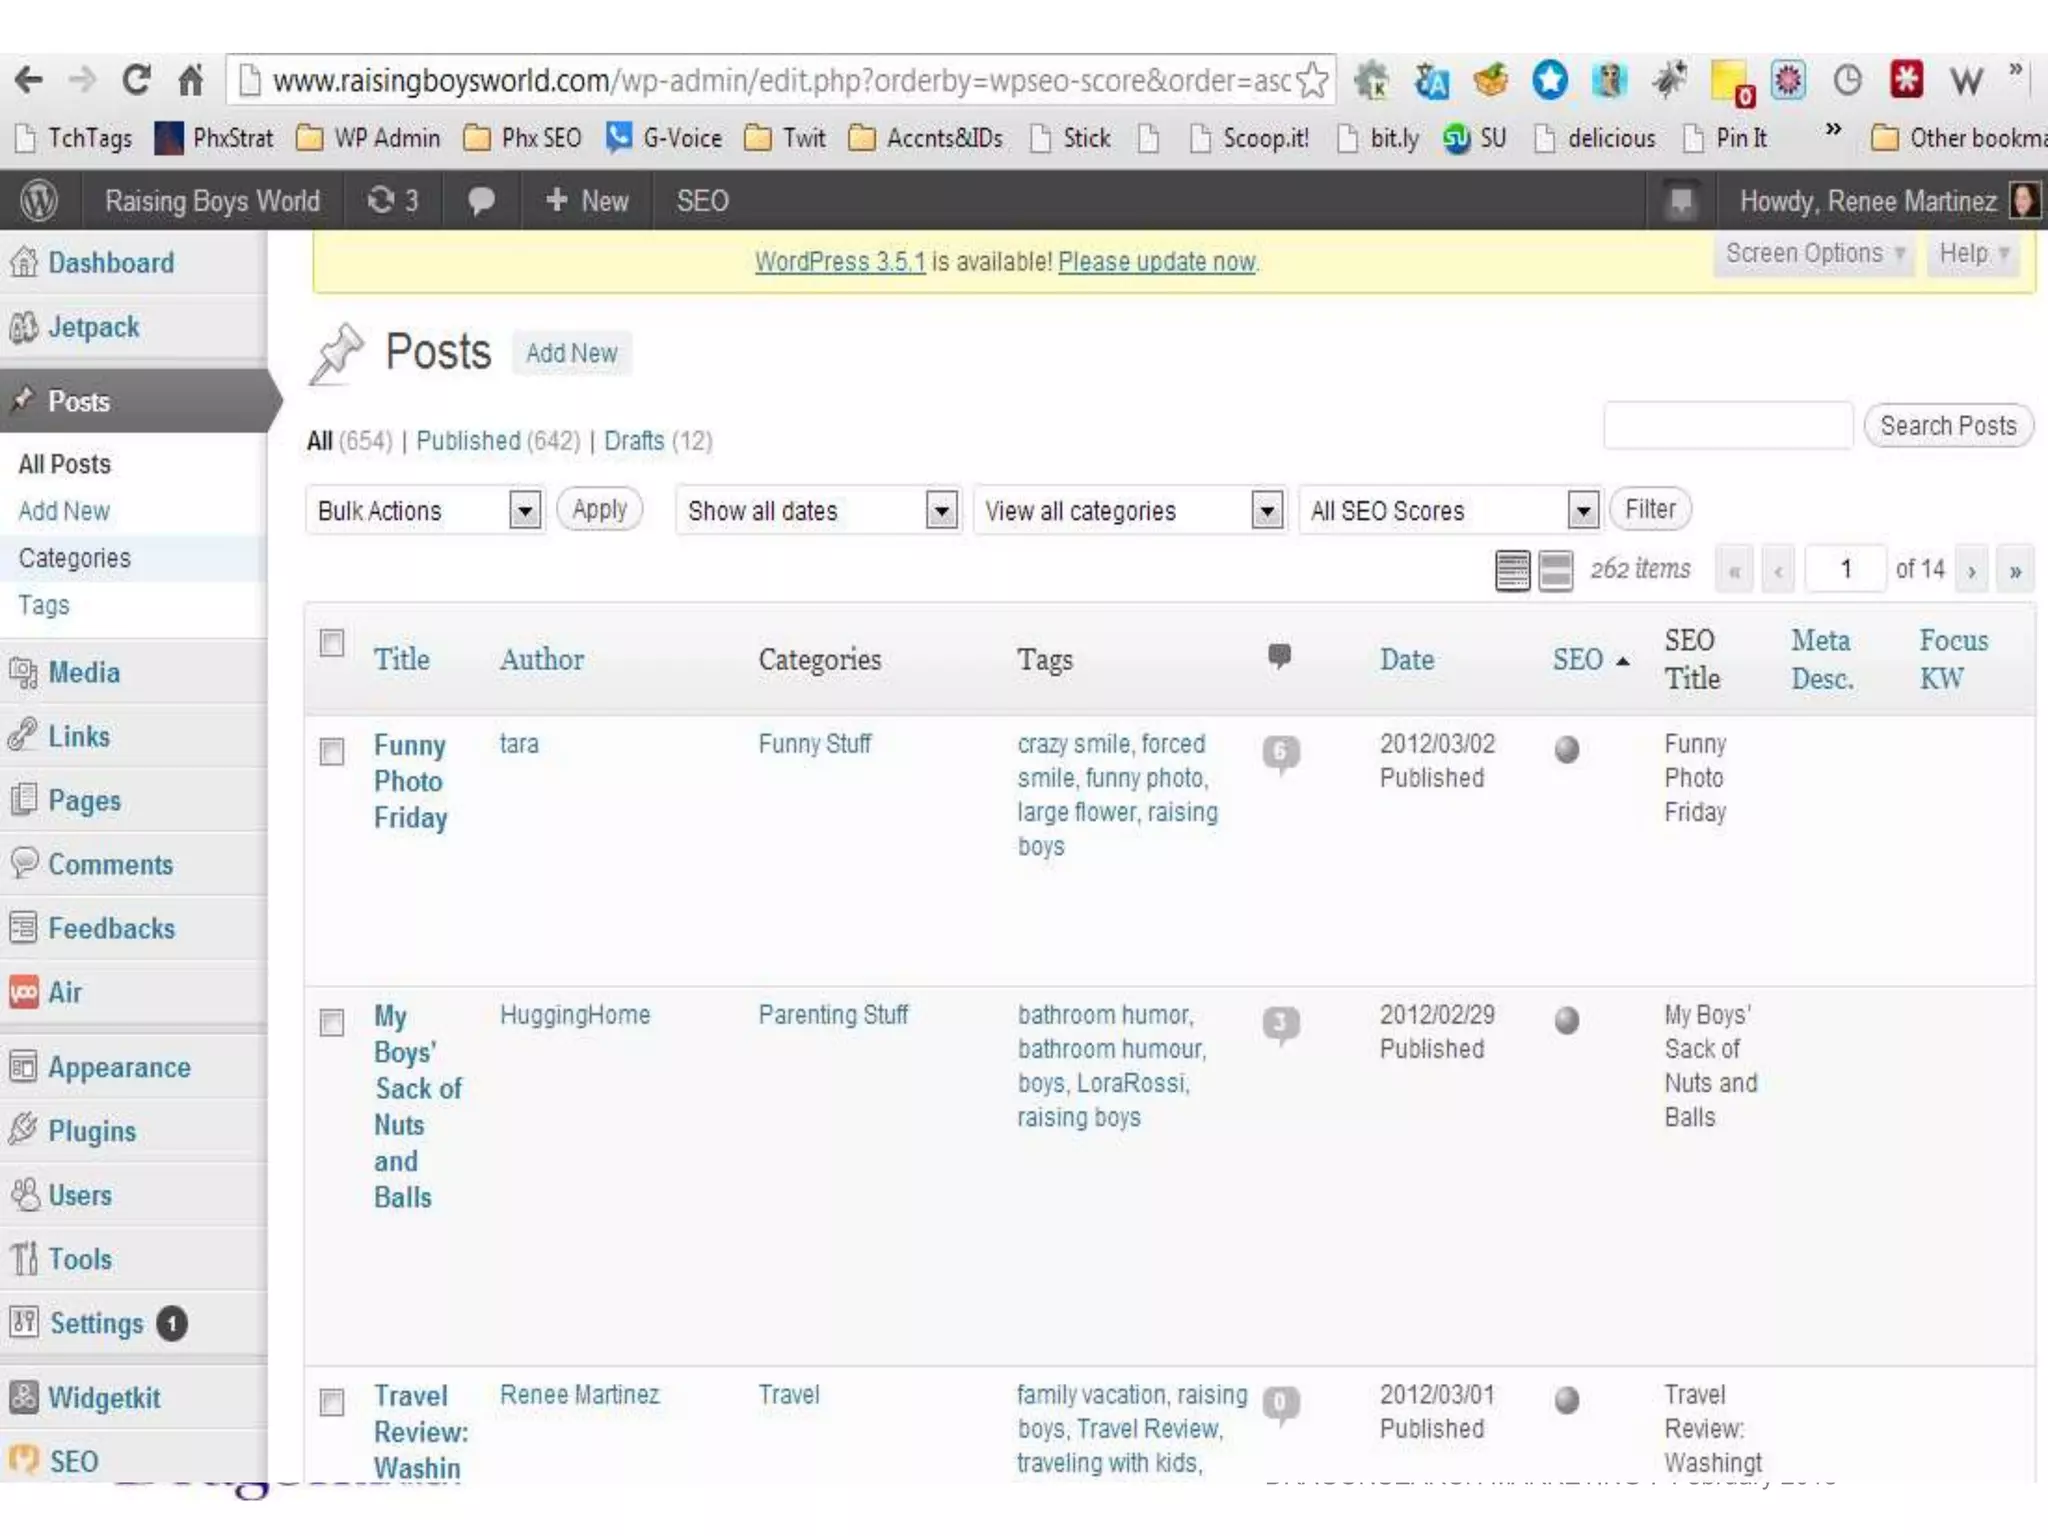This screenshot has width=2048, height=1536.
Task: Go to Appearance in the sidebar
Action: tap(119, 1067)
